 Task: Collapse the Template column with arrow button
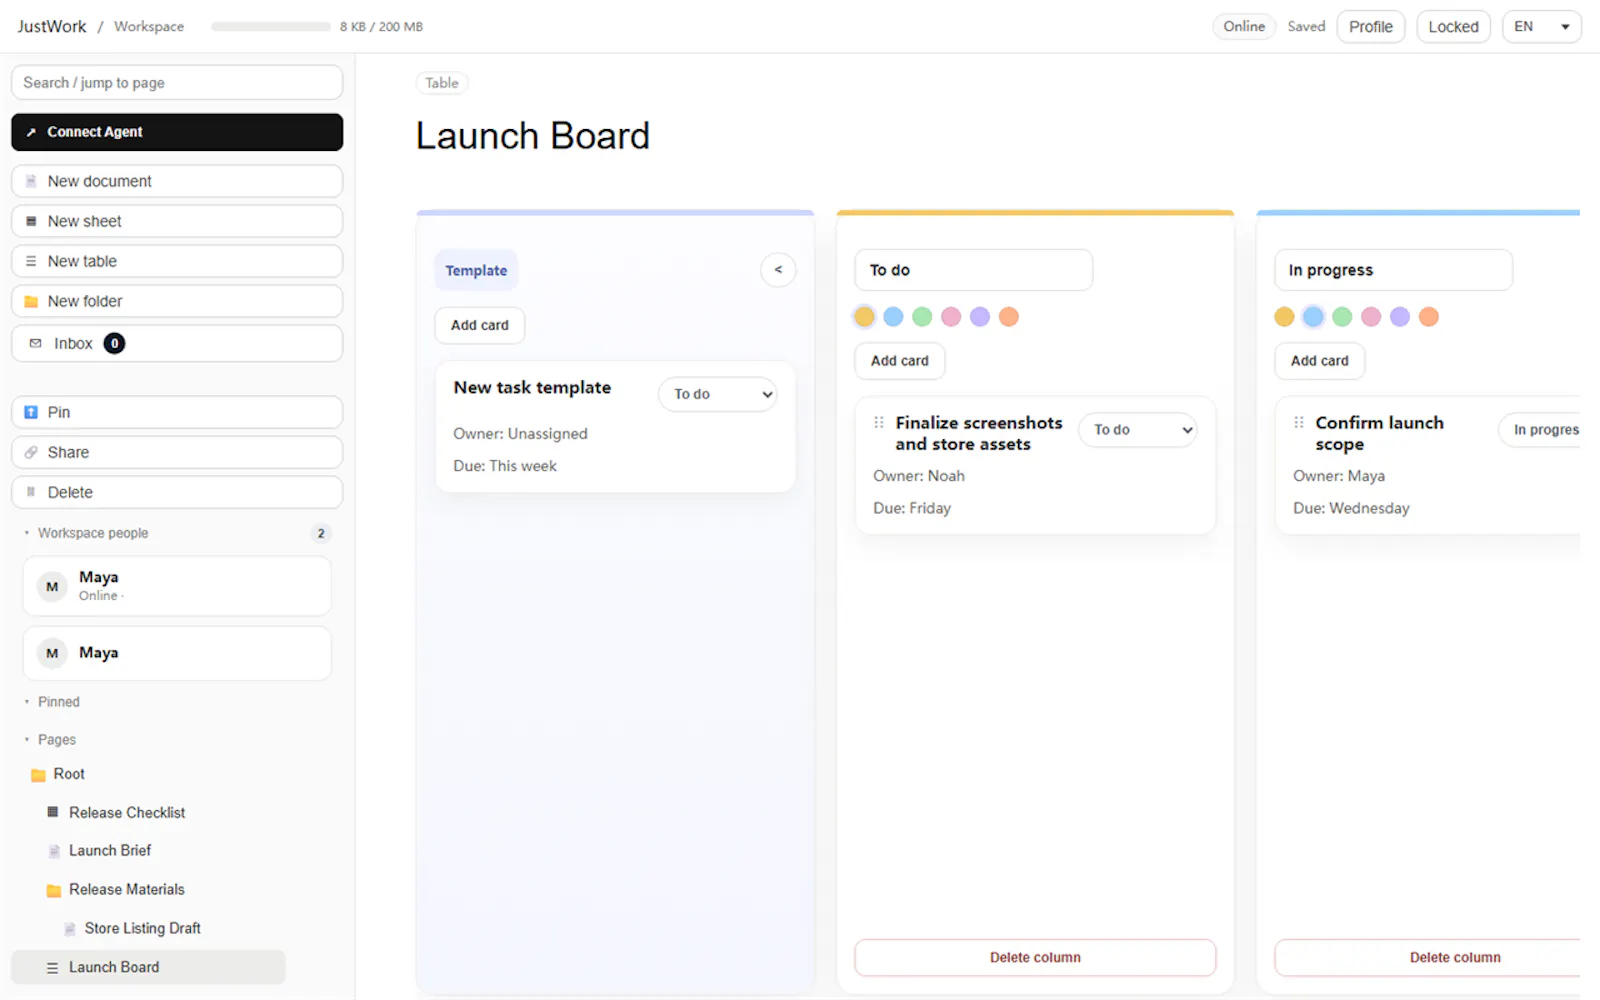pyautogui.click(x=778, y=270)
